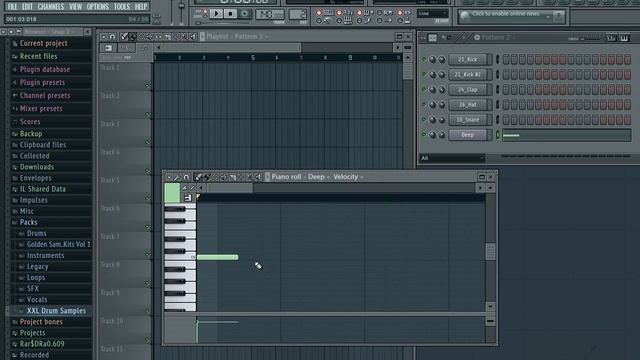Open the CHANNELS menu
This screenshot has width=640, height=360.
coord(51,7)
